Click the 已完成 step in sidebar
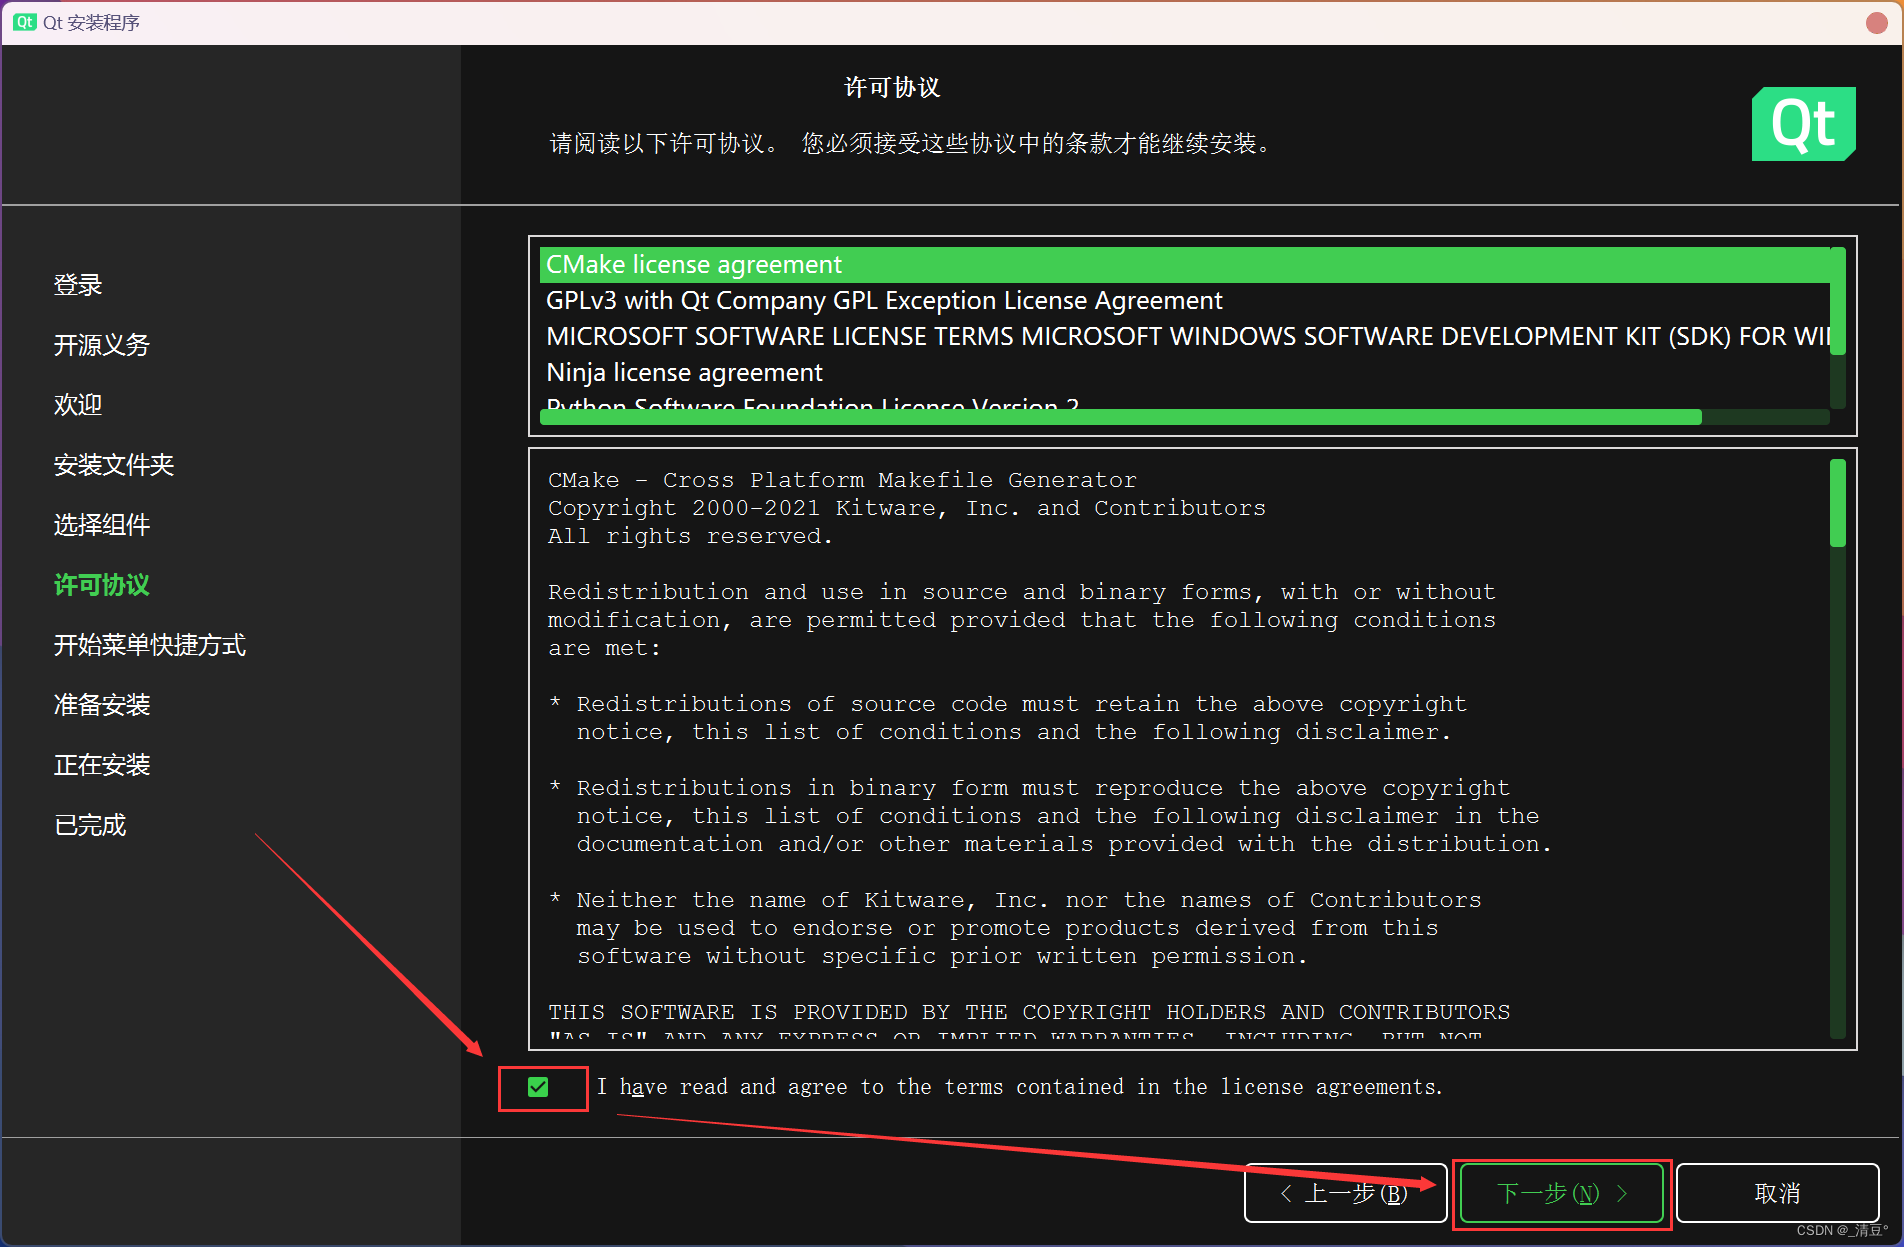This screenshot has width=1904, height=1247. [x=90, y=825]
